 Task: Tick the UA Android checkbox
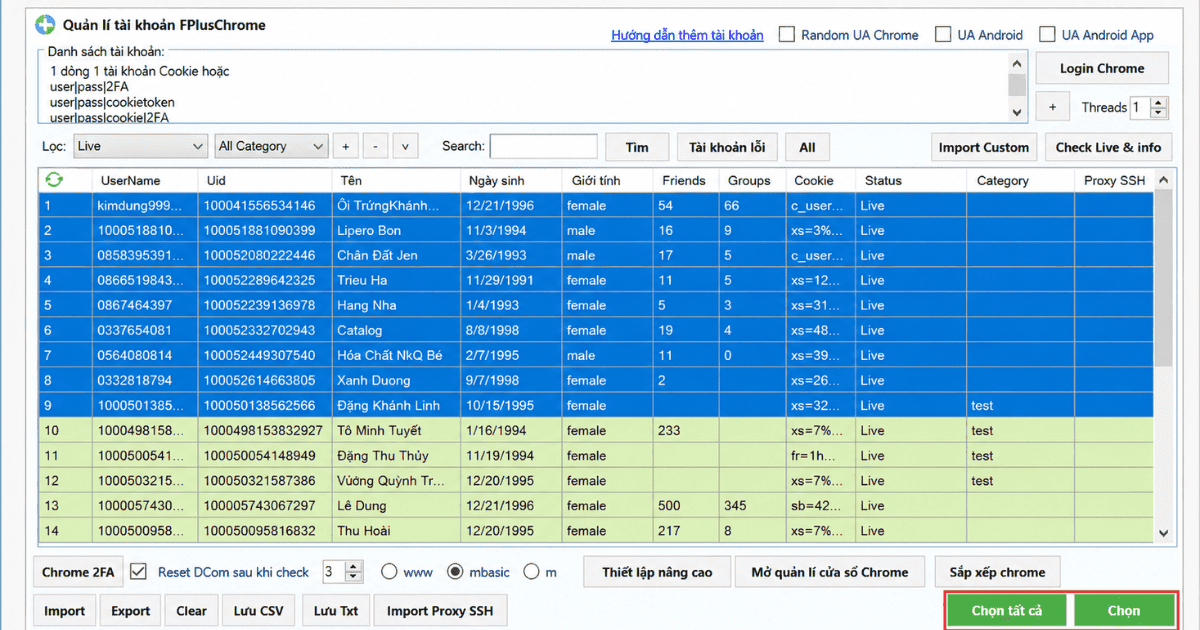point(943,34)
